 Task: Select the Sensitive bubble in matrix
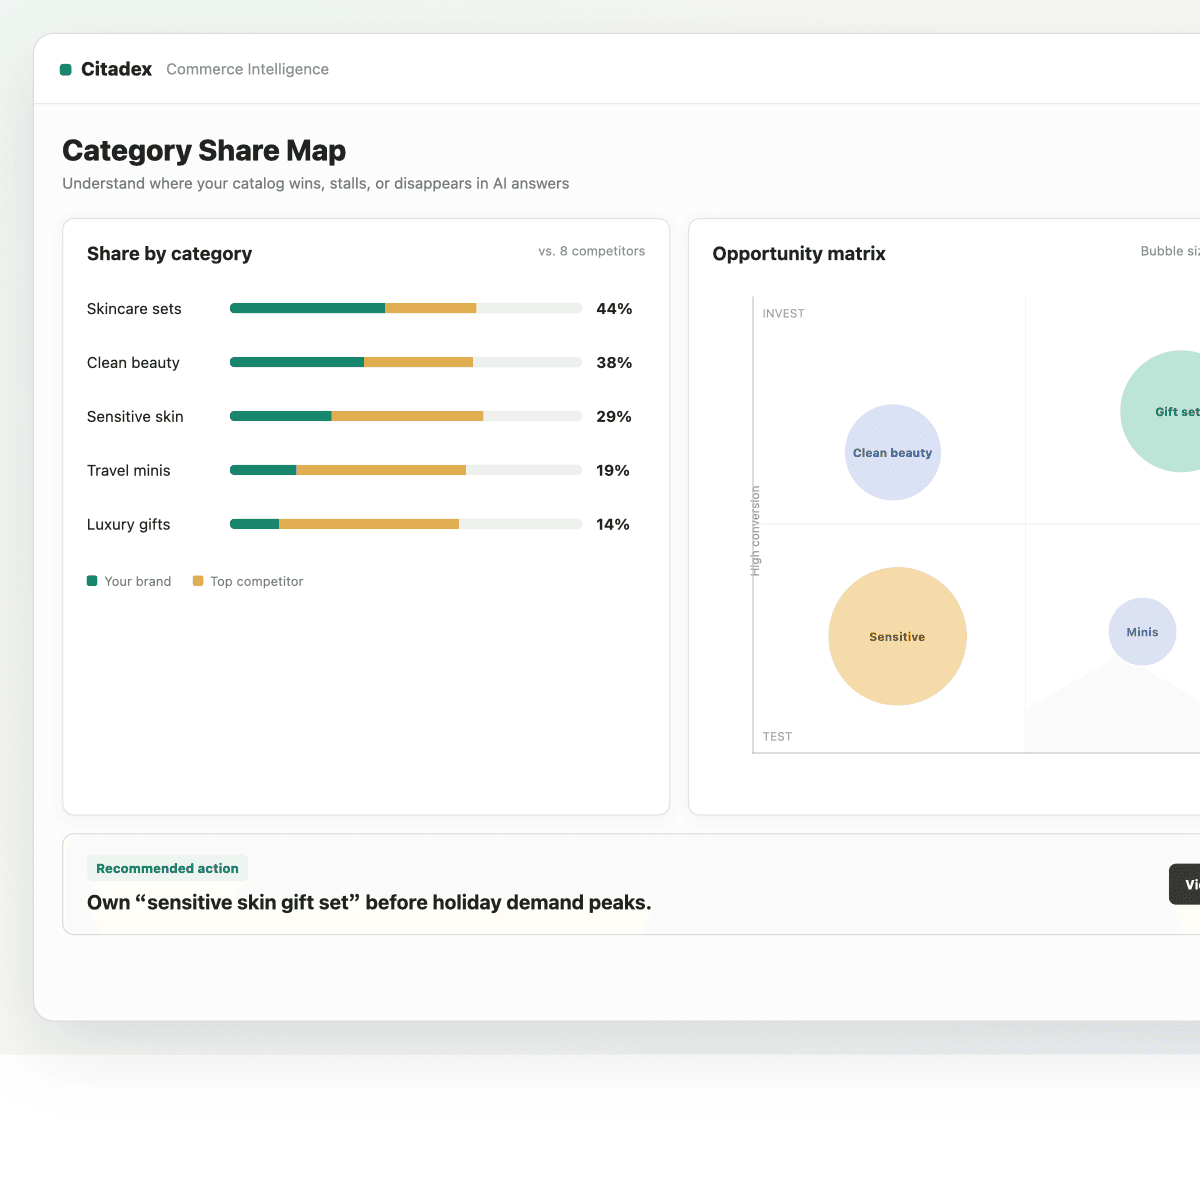point(898,636)
